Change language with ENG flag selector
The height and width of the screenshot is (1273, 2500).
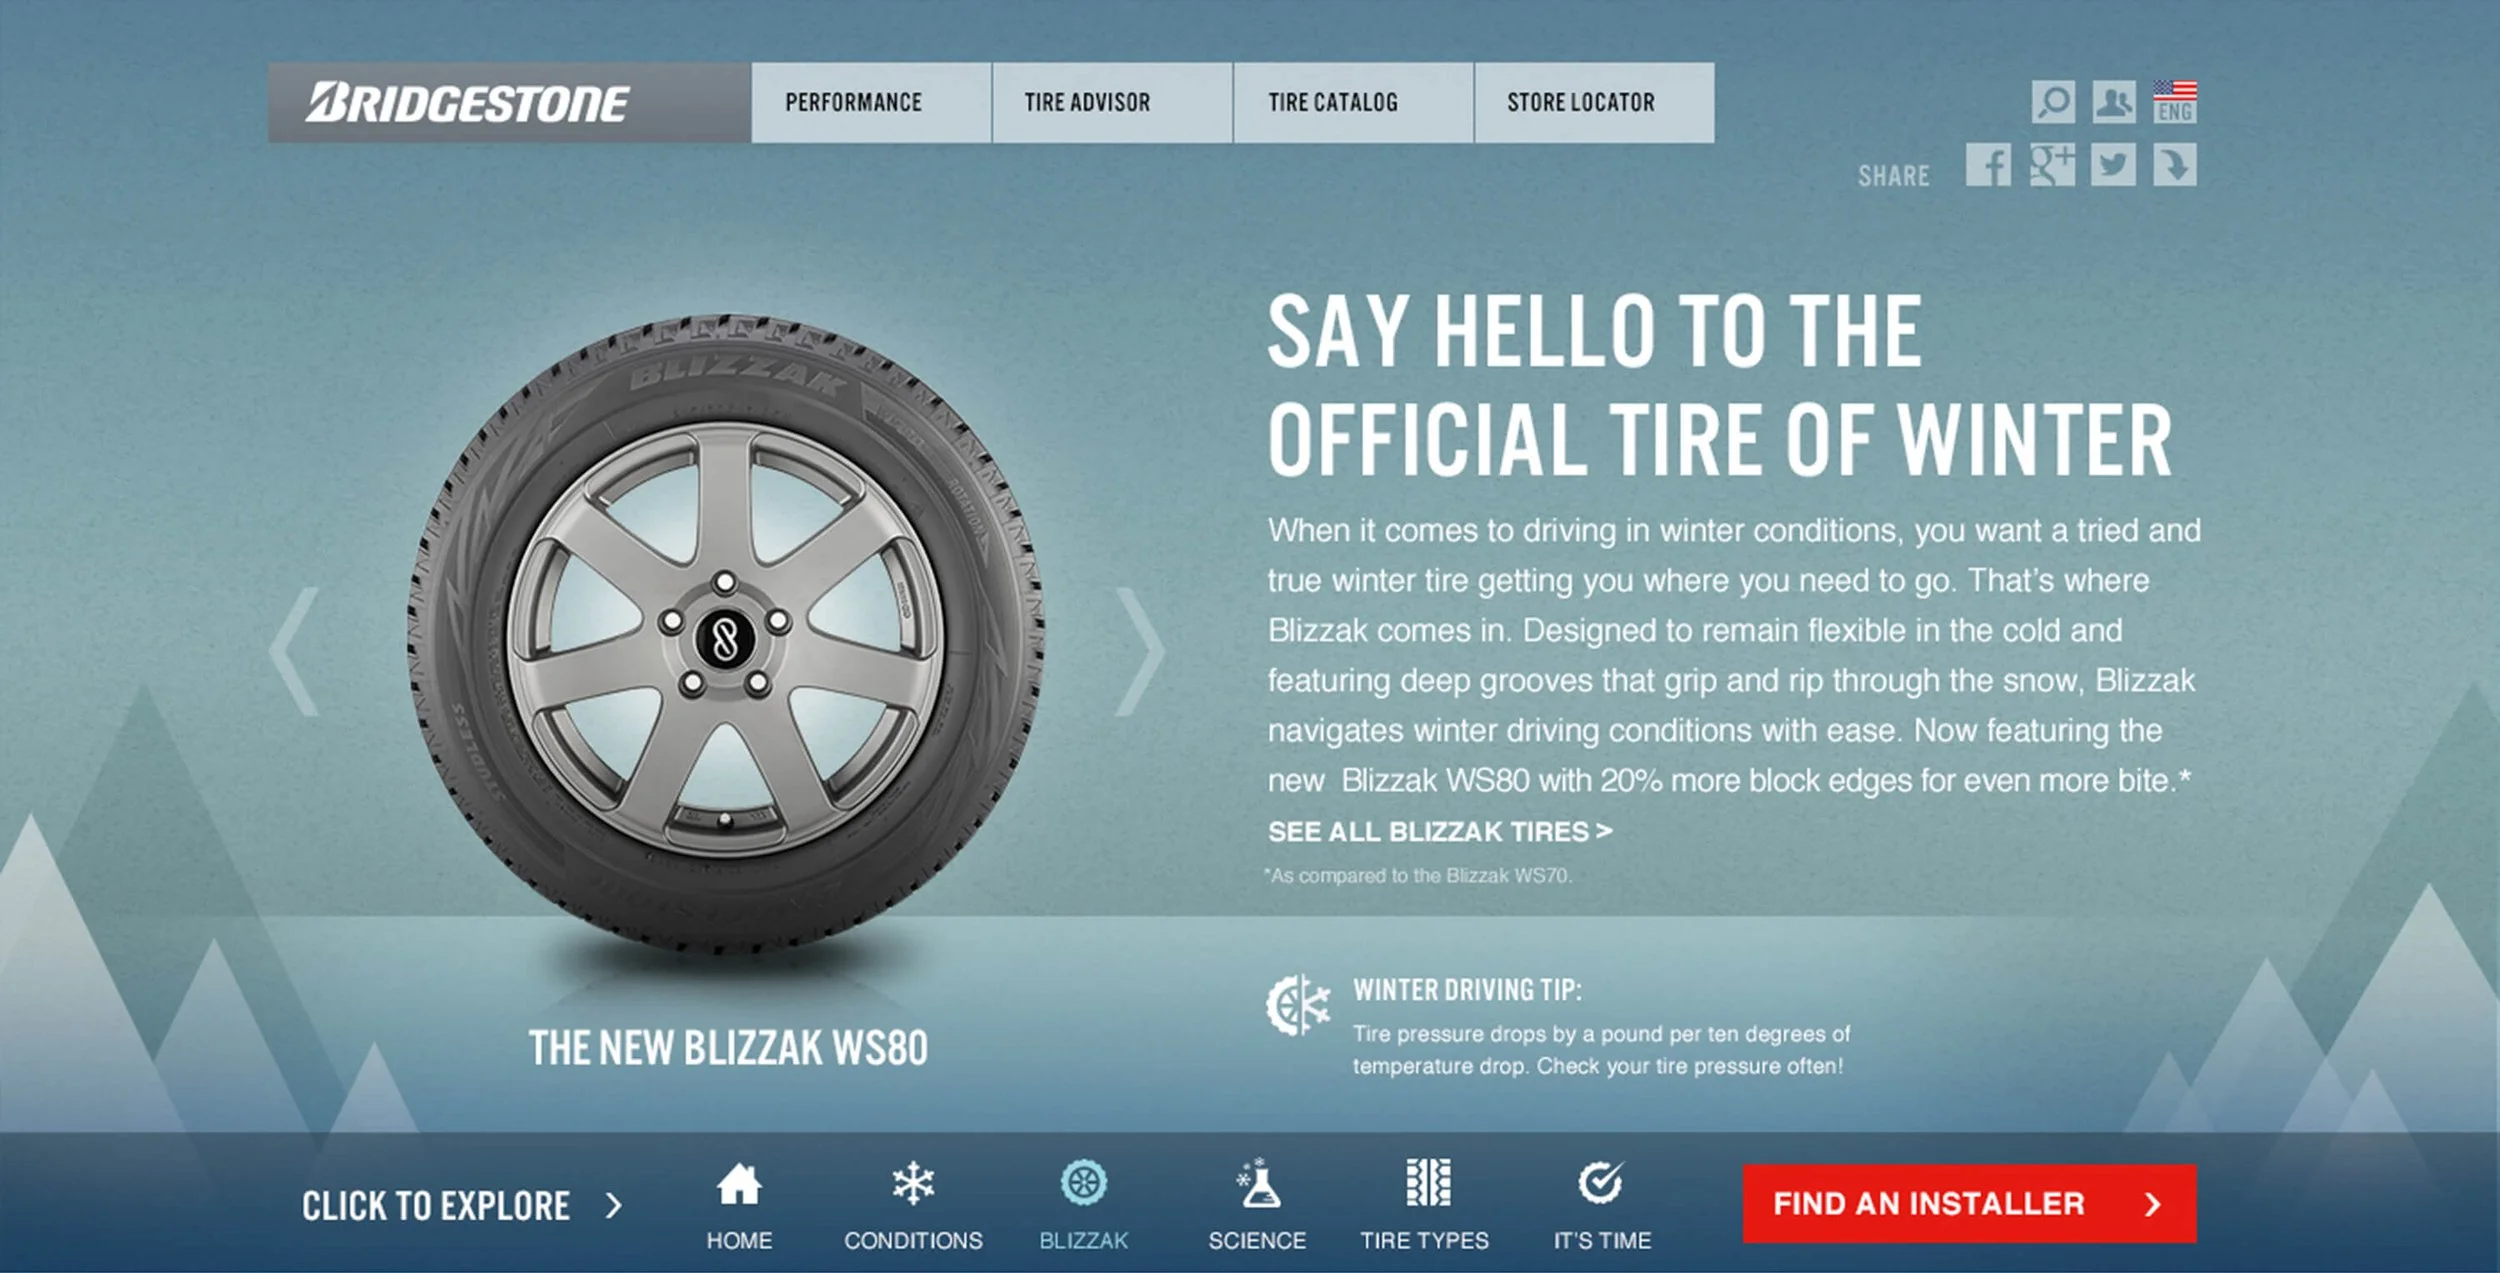click(x=2175, y=102)
